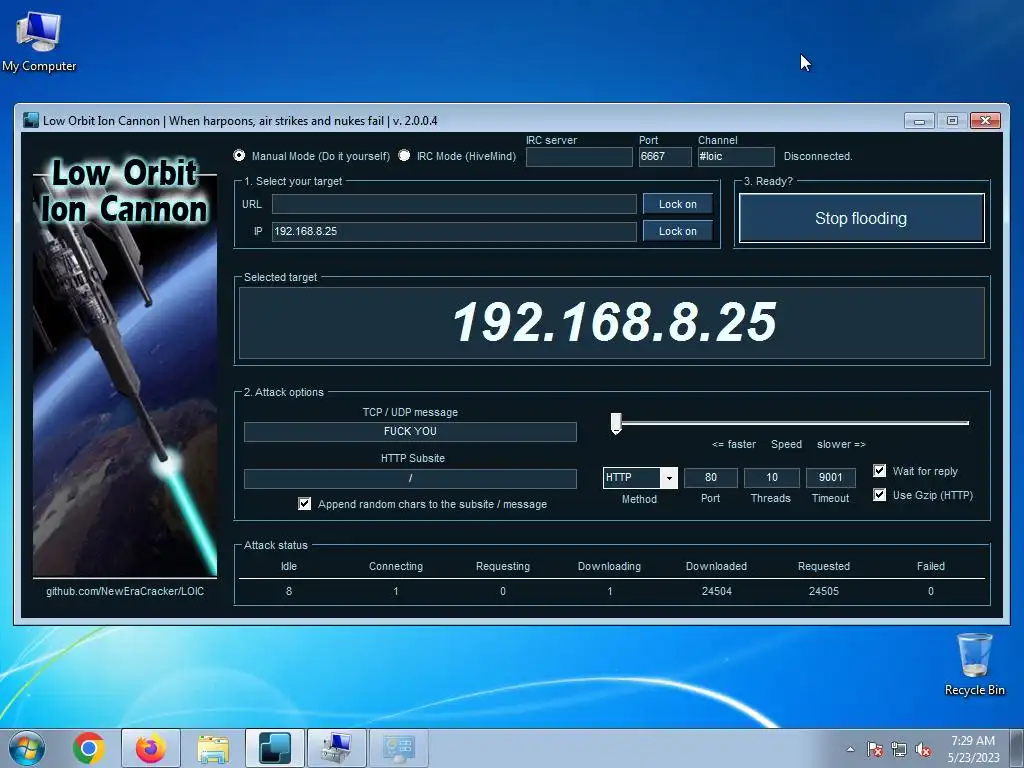Click the 'slower =>' speed label
The height and width of the screenshot is (768, 1024).
coord(841,444)
